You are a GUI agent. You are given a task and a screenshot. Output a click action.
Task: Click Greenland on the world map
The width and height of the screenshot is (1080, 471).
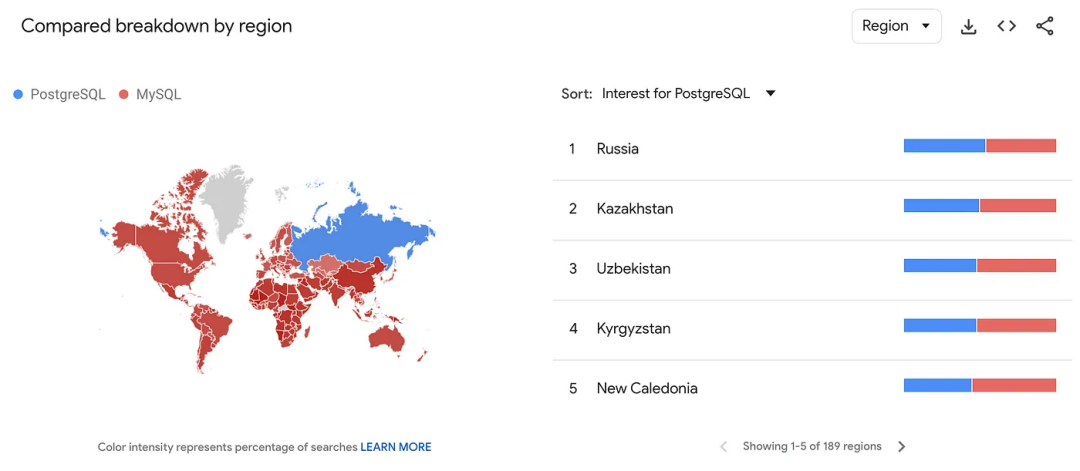click(x=228, y=195)
